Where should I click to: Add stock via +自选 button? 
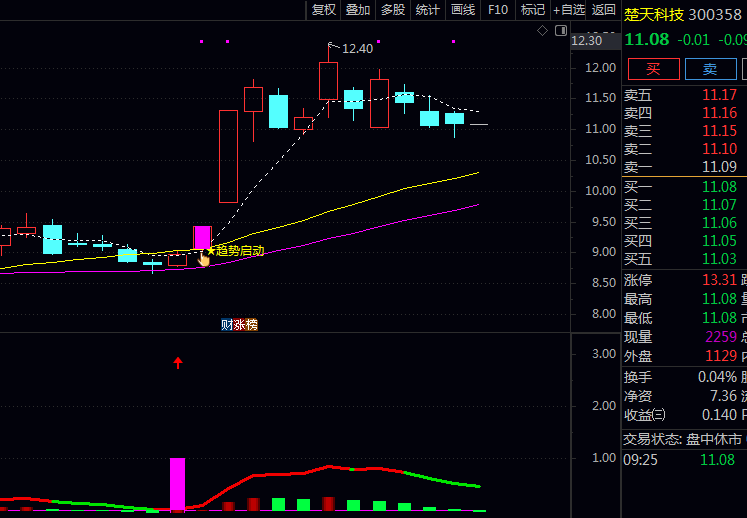(568, 10)
